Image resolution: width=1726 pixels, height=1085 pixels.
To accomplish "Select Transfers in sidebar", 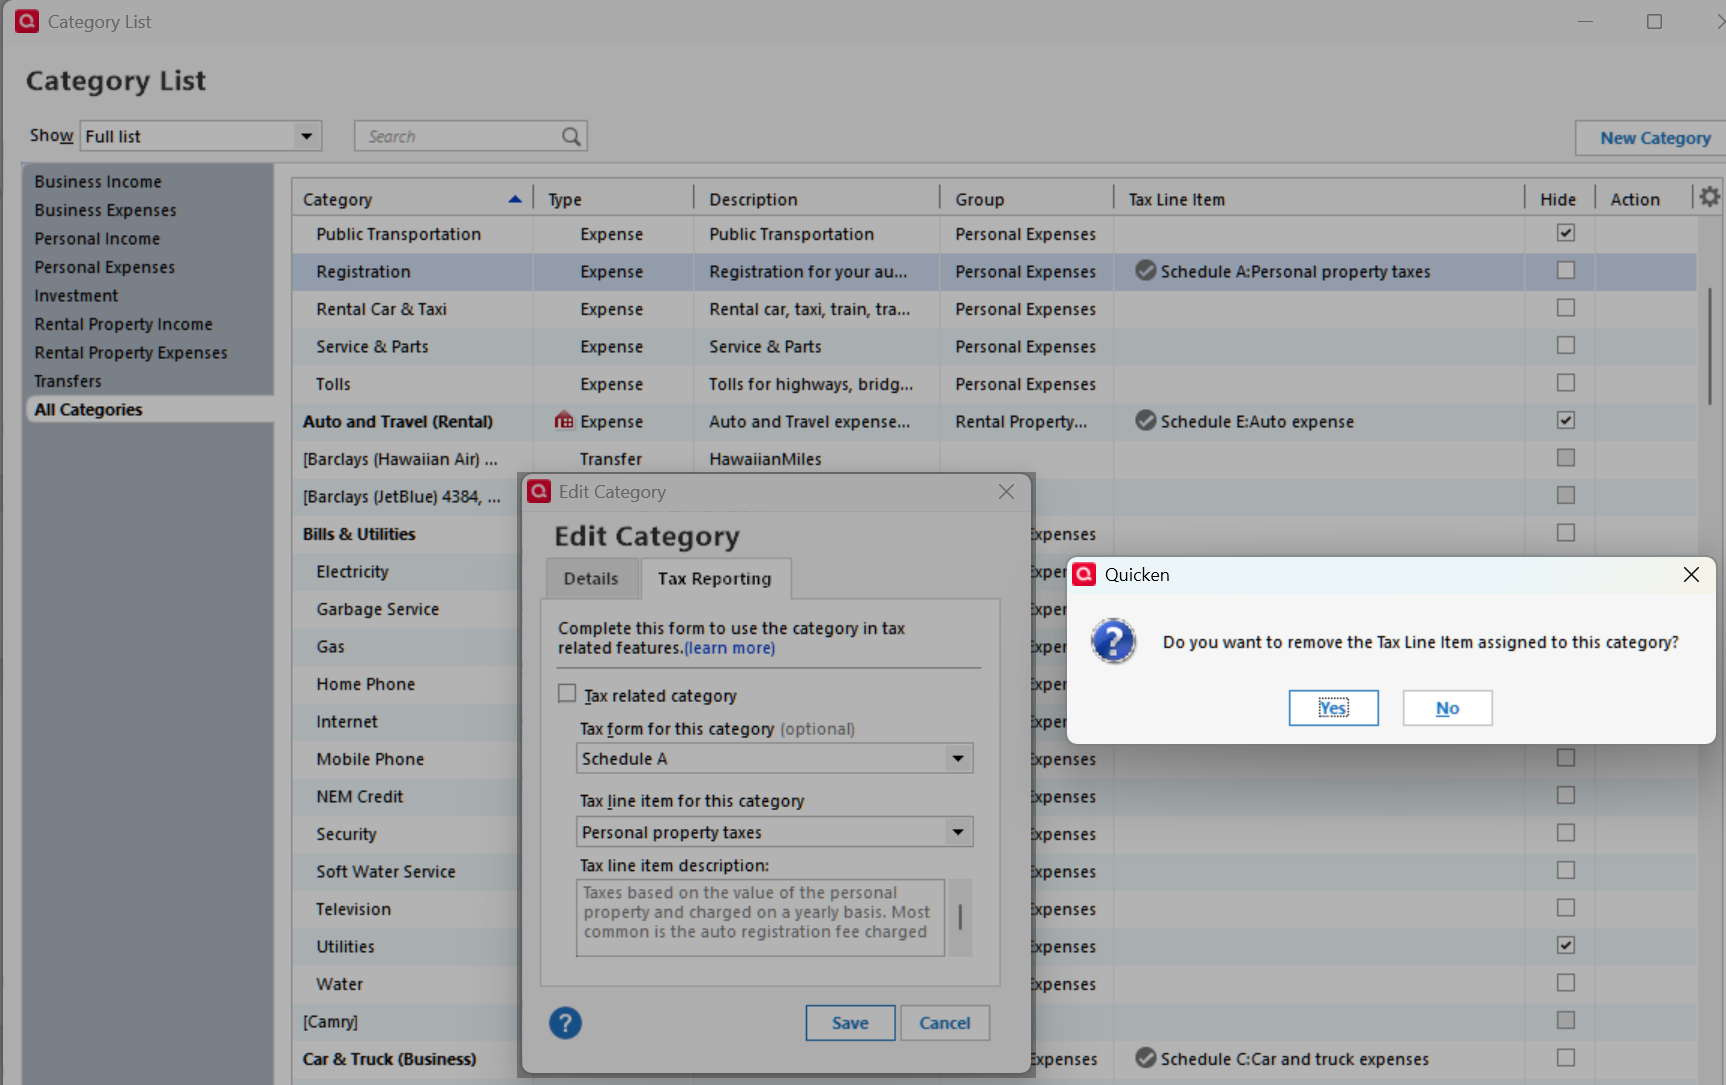I will (68, 381).
